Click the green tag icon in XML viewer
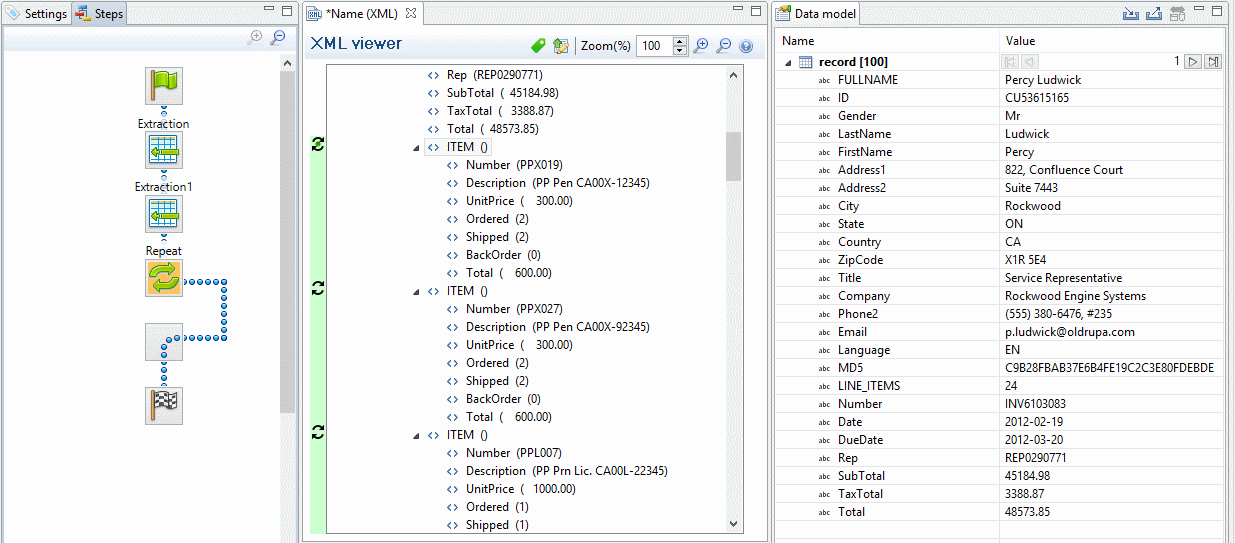The image size is (1235, 543). pyautogui.click(x=538, y=46)
